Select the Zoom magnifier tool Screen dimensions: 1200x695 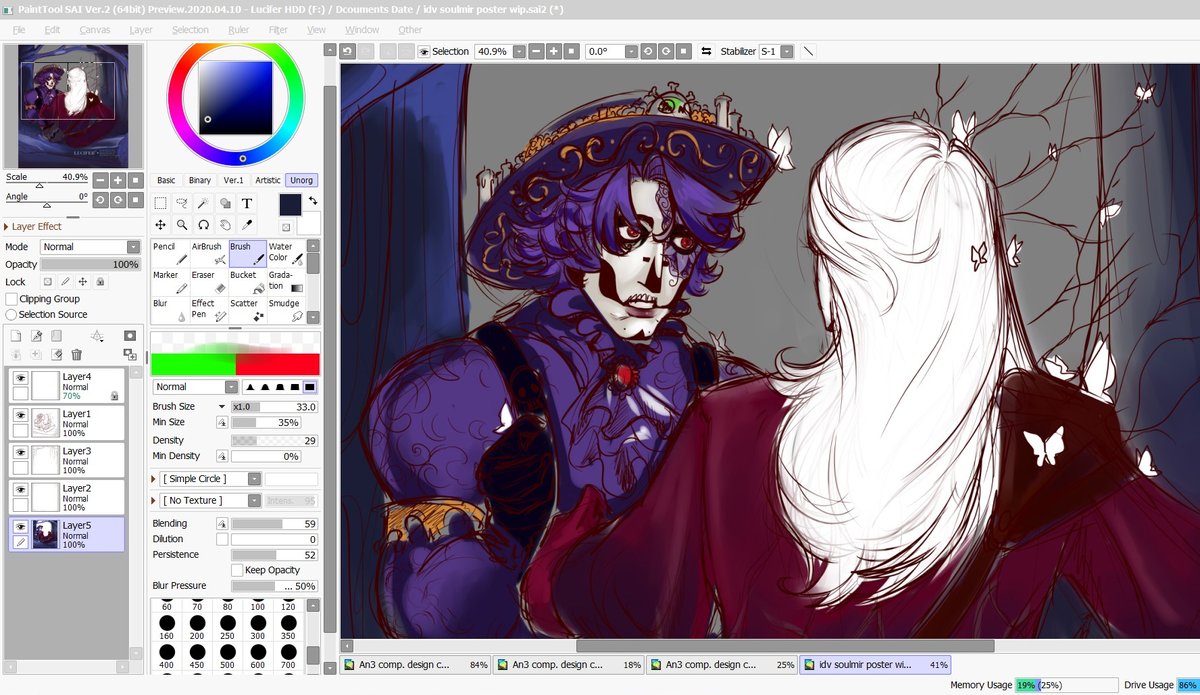[x=181, y=225]
